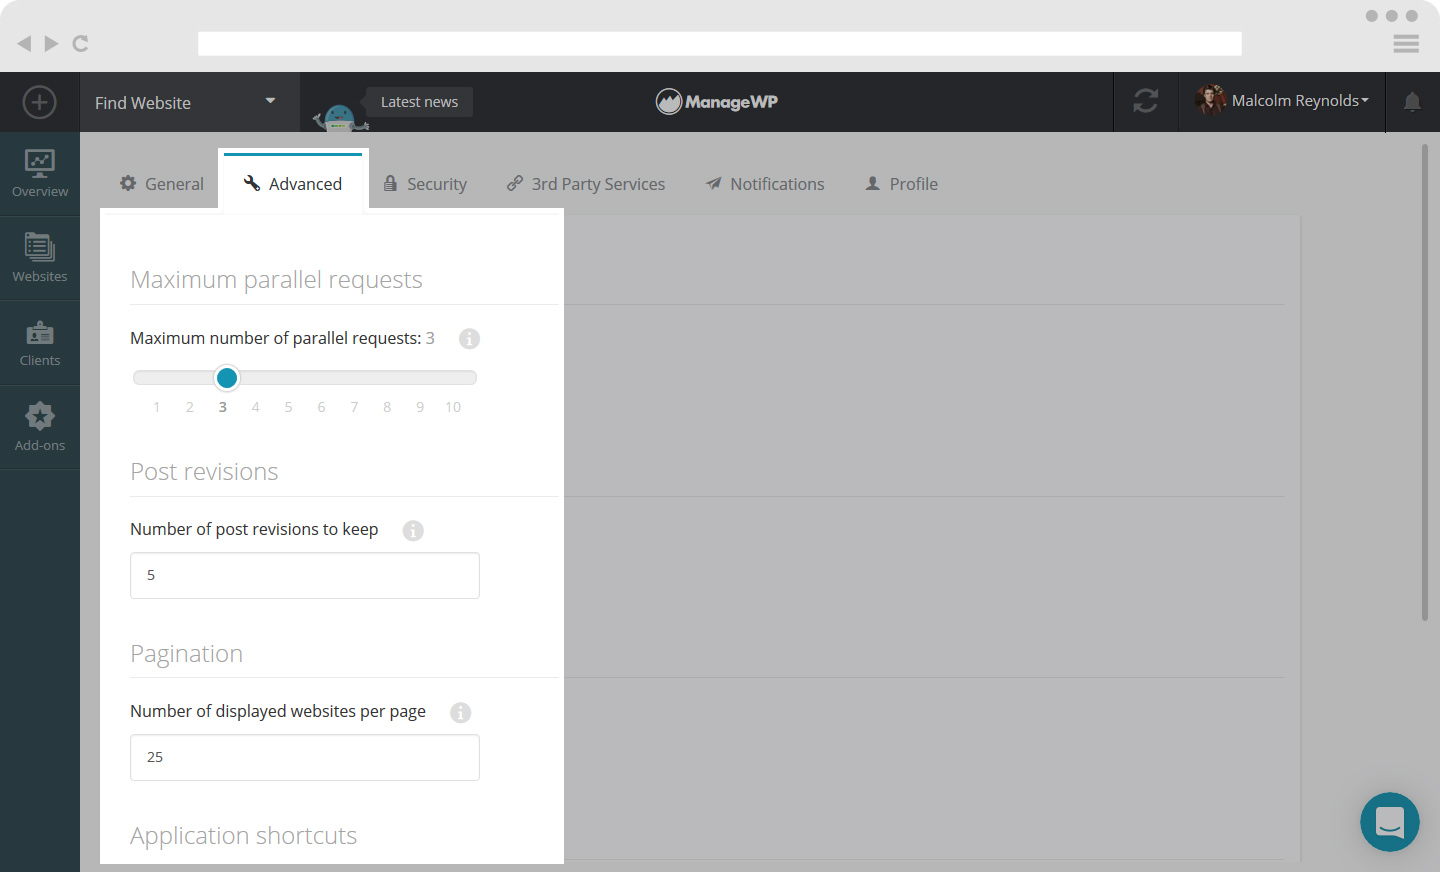
Task: Click the sync refresh icon
Action: (x=1146, y=101)
